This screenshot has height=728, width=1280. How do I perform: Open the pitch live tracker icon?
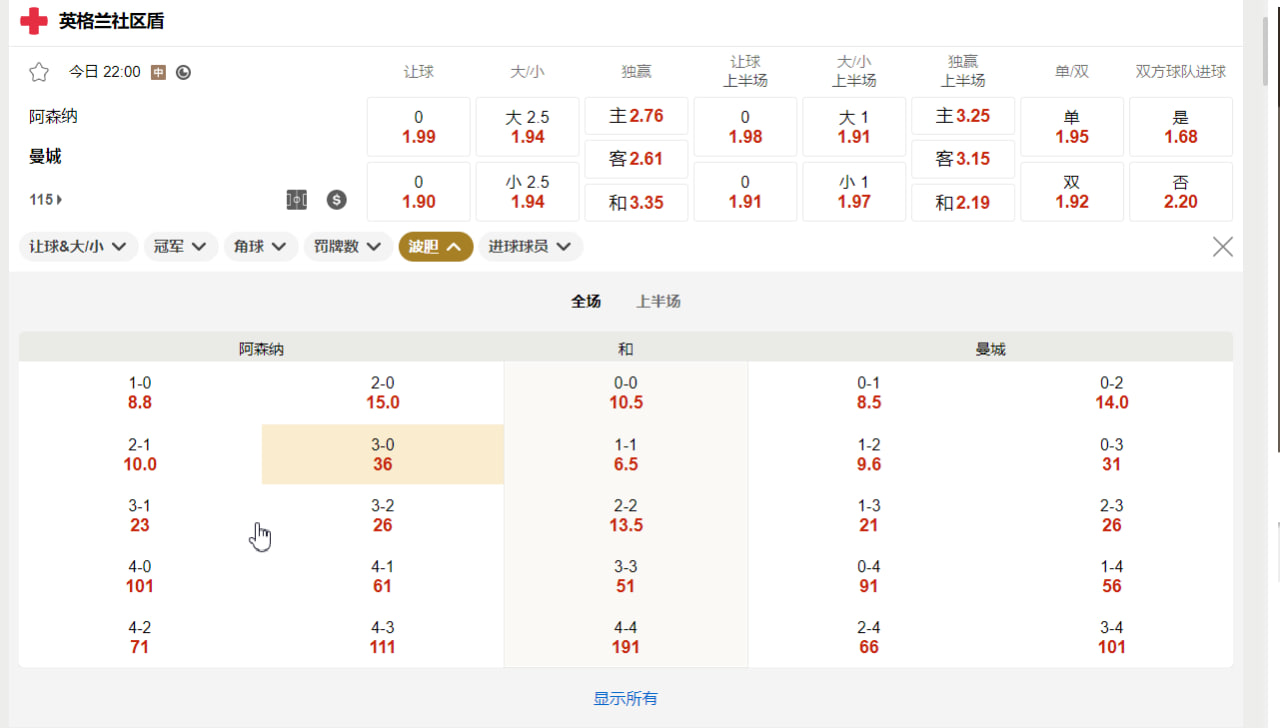297,200
